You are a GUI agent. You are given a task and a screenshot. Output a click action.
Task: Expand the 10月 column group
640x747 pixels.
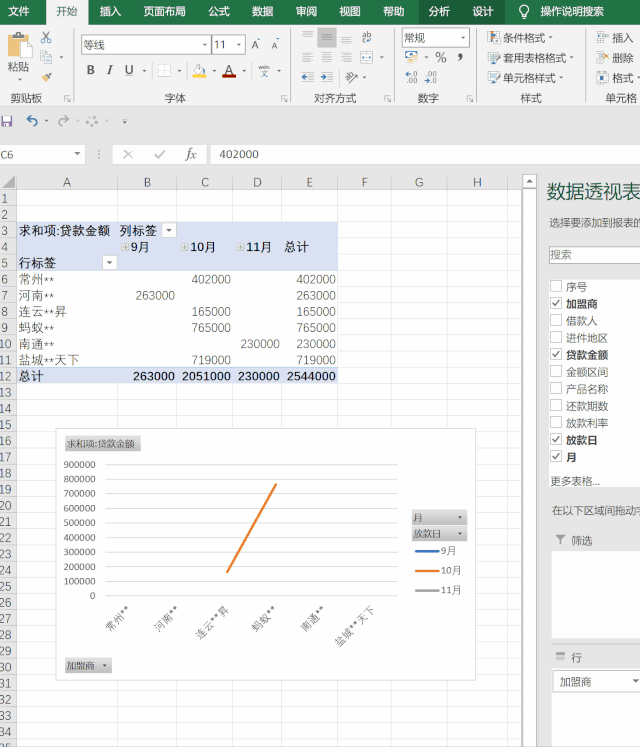click(184, 247)
